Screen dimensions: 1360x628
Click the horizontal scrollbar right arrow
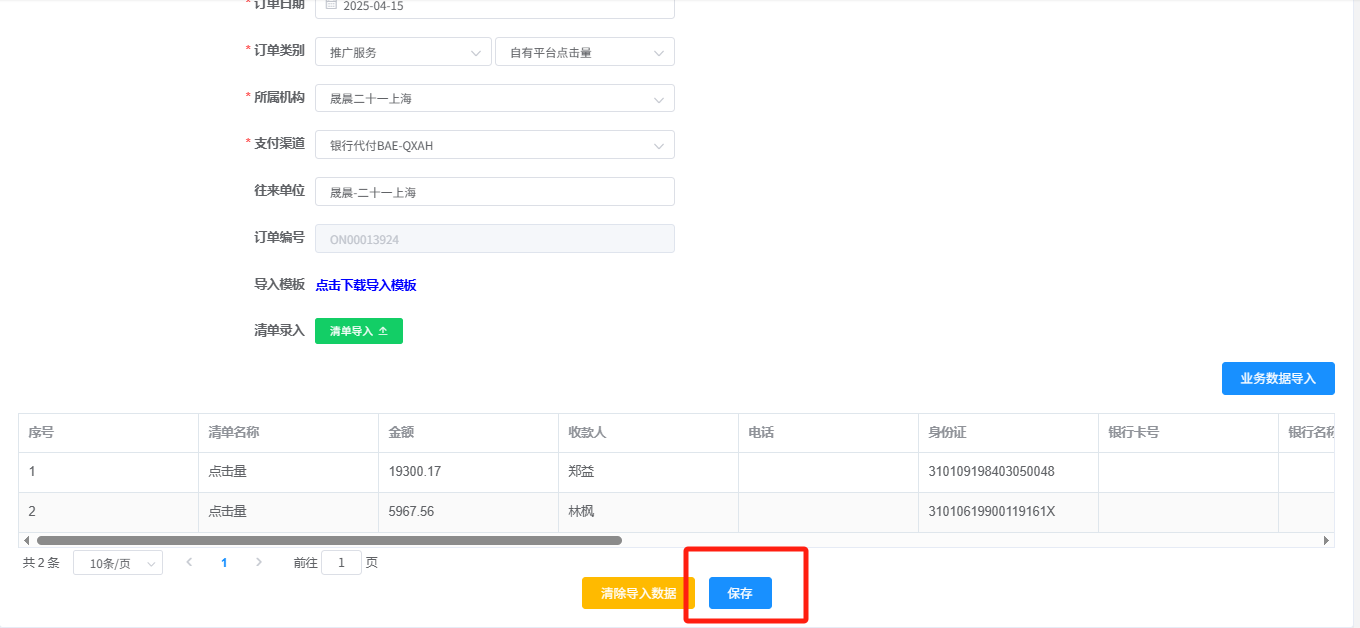coord(1326,540)
